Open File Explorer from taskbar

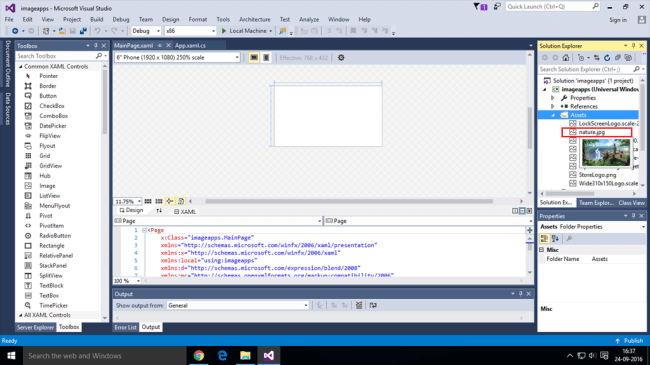pos(245,355)
